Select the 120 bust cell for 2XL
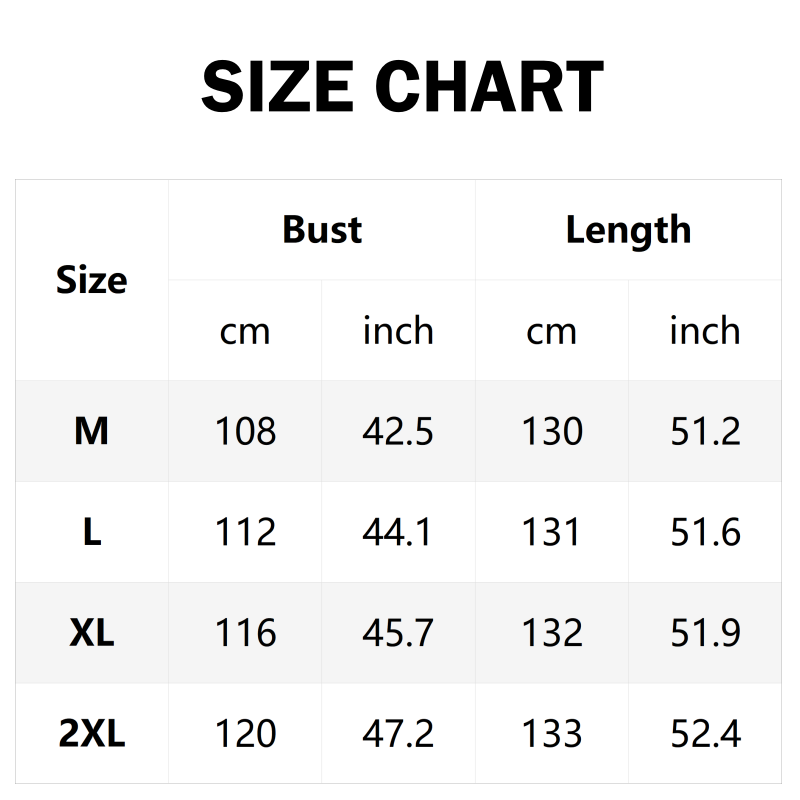Viewport: 800px width, 800px height. pos(245,734)
